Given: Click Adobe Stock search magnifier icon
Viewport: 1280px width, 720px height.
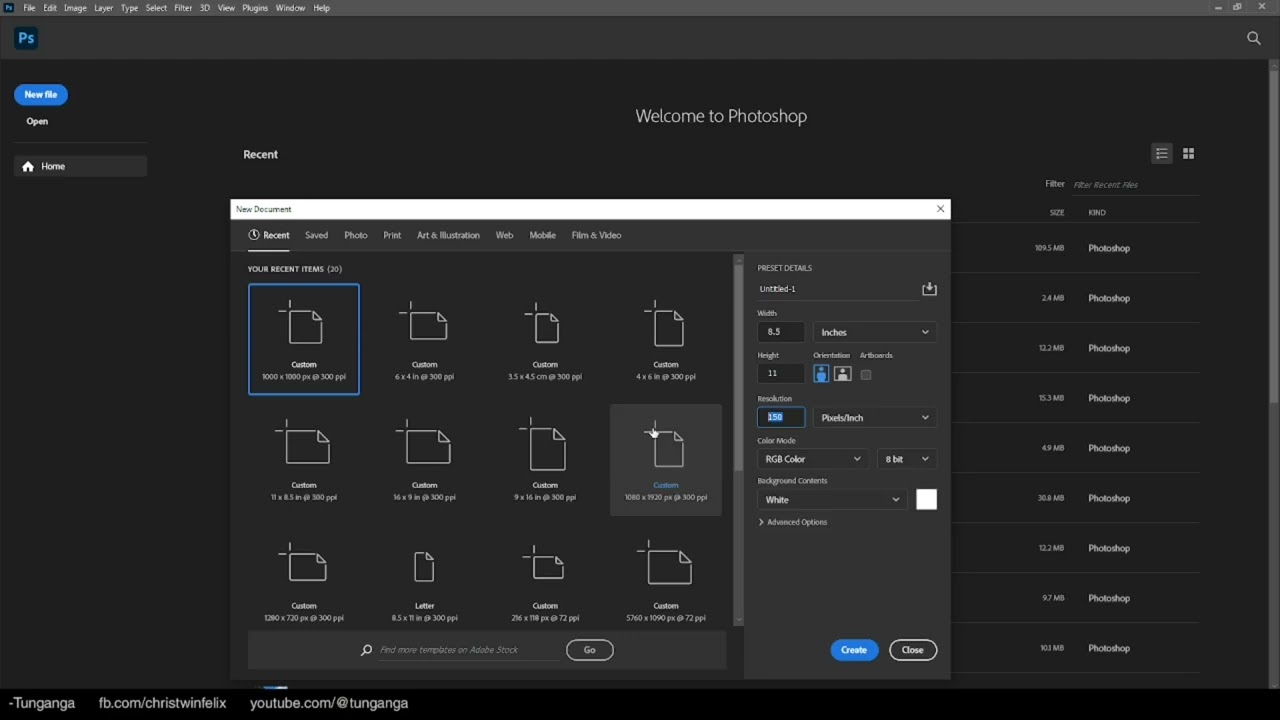Looking at the screenshot, I should (x=366, y=650).
